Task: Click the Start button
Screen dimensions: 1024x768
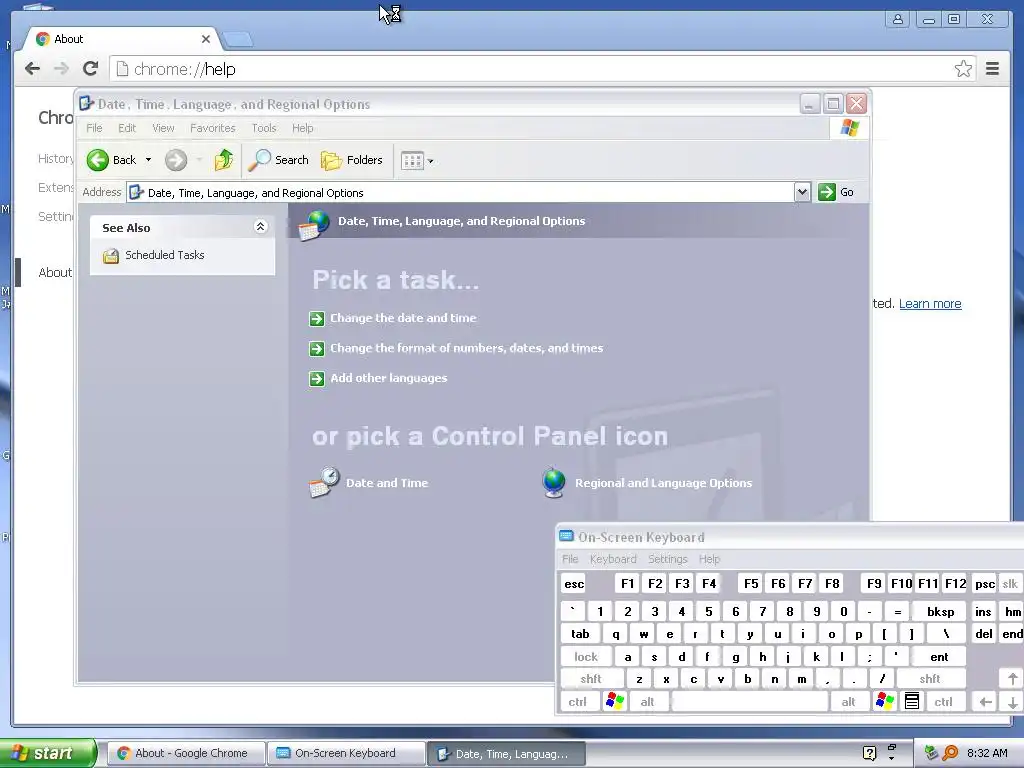Action: (x=48, y=753)
